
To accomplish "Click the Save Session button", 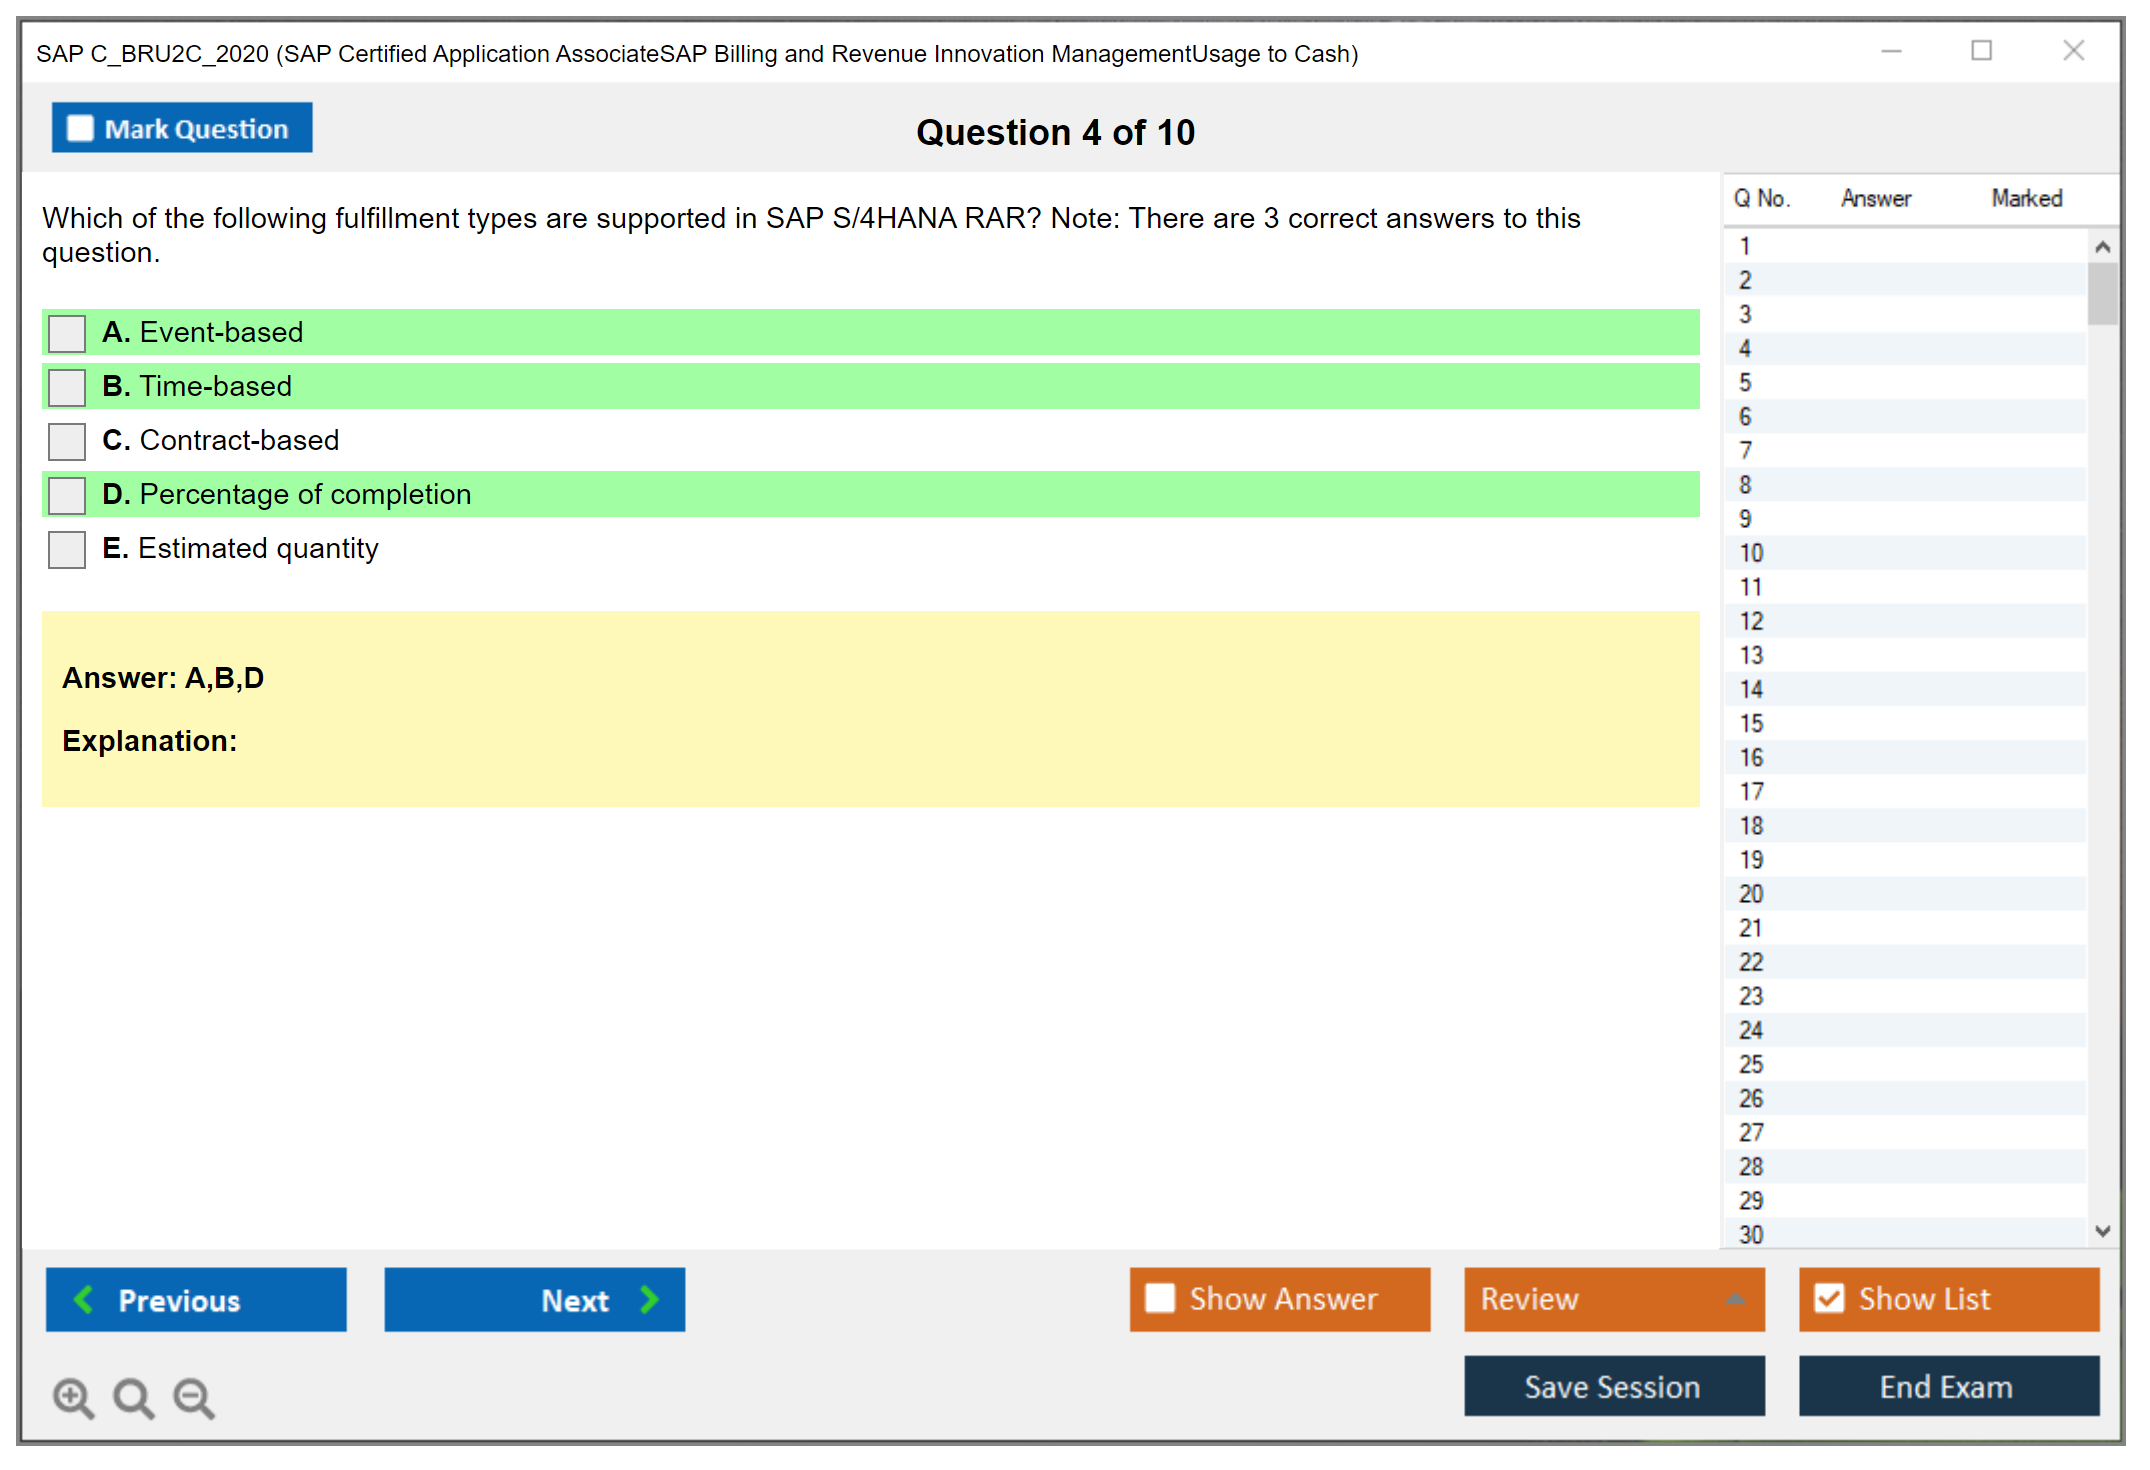I will tap(1613, 1386).
